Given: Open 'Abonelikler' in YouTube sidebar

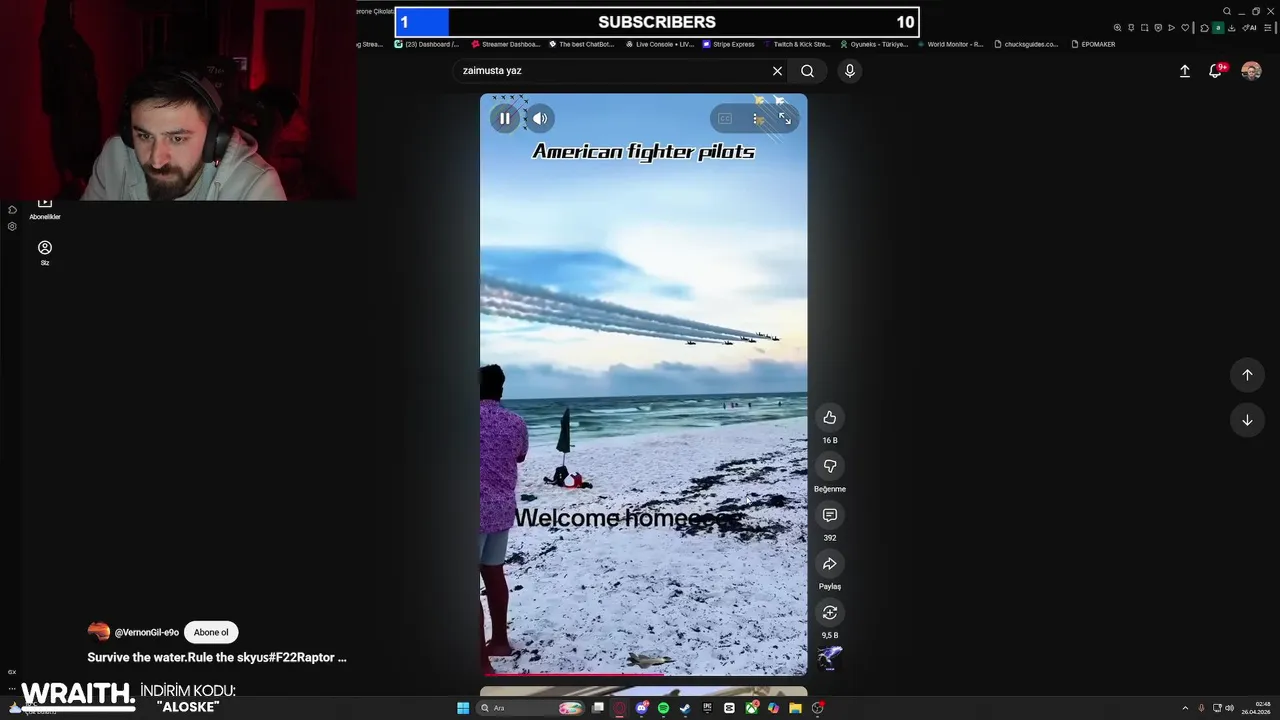Looking at the screenshot, I should pyautogui.click(x=45, y=208).
